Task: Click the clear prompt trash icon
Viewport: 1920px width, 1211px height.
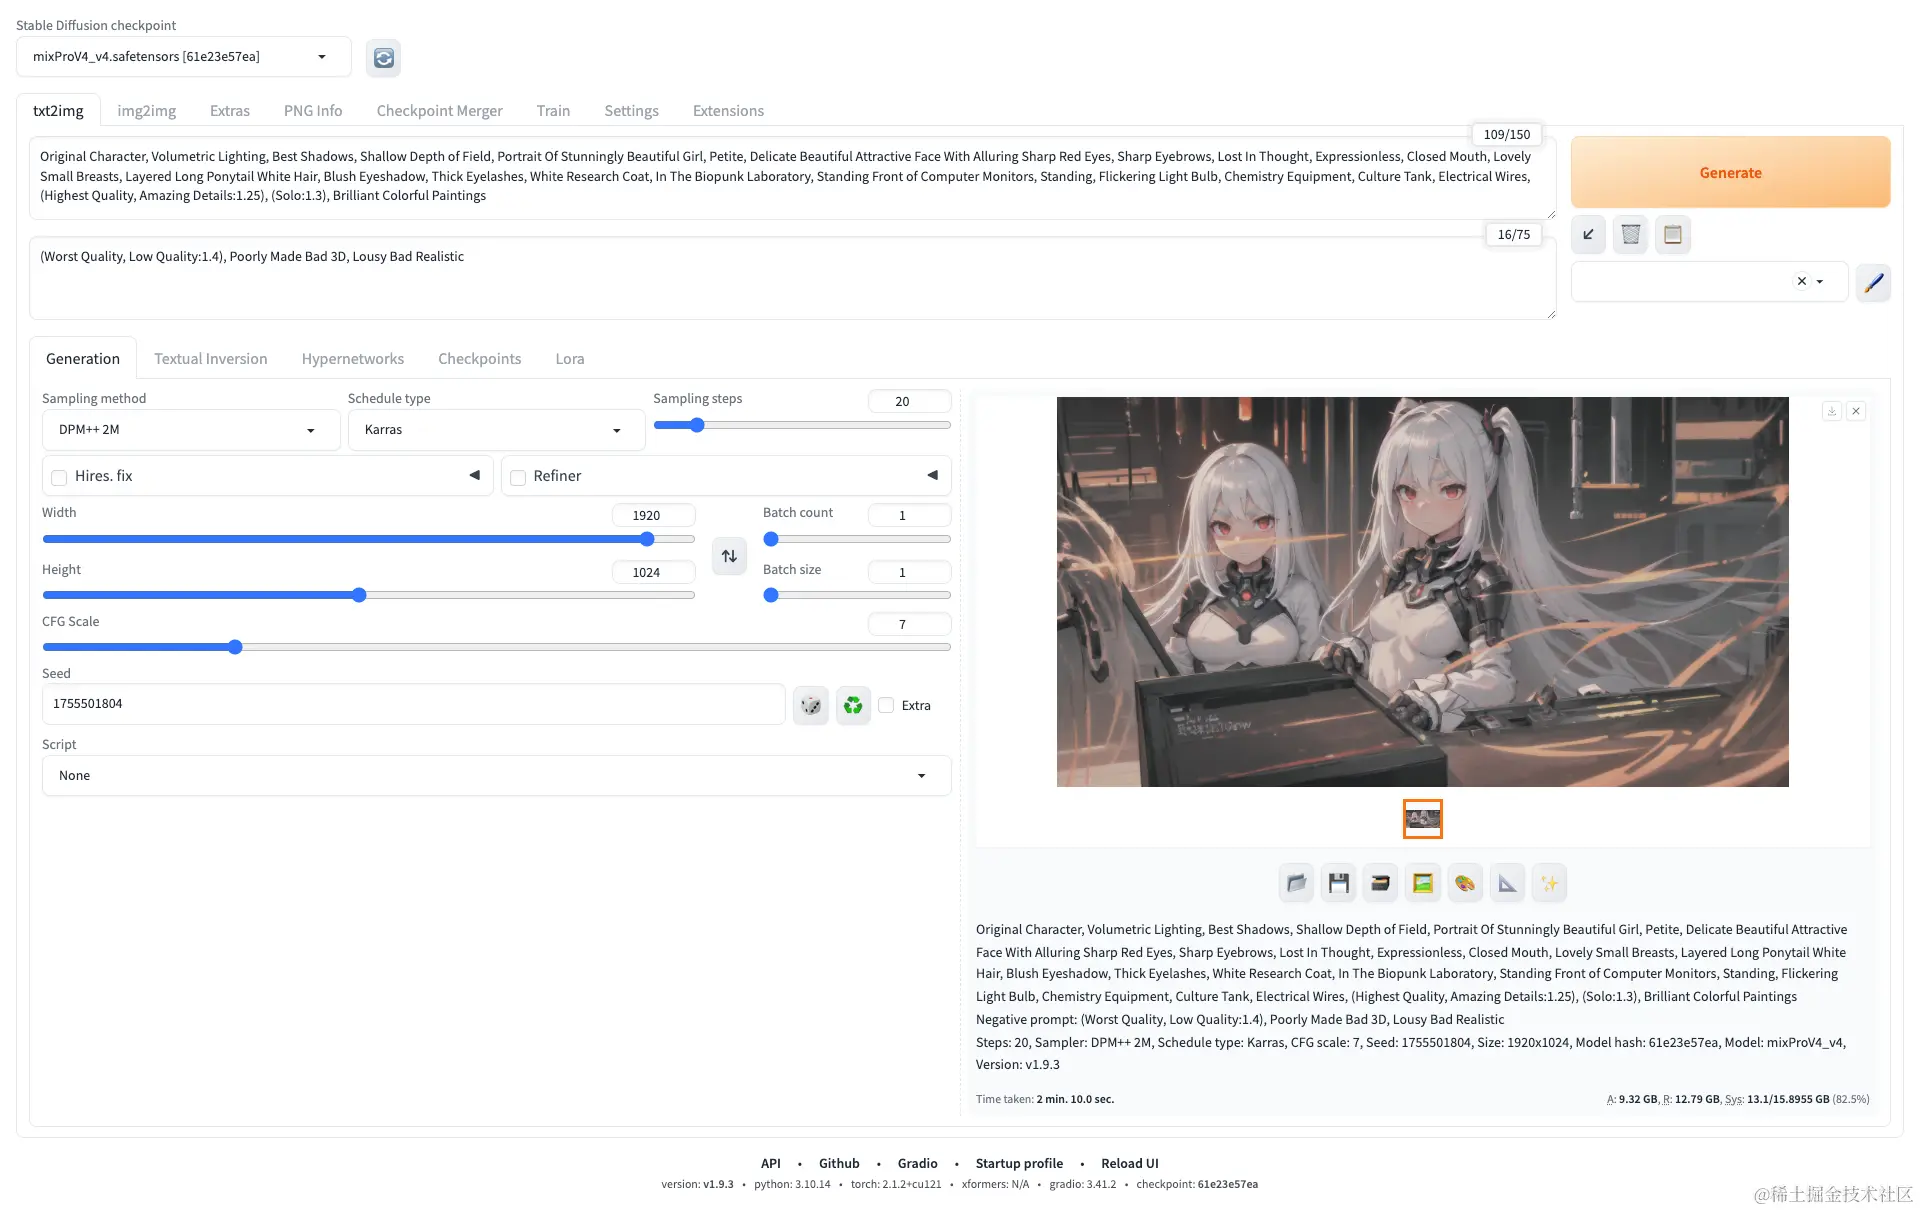Action: pyautogui.click(x=1630, y=235)
